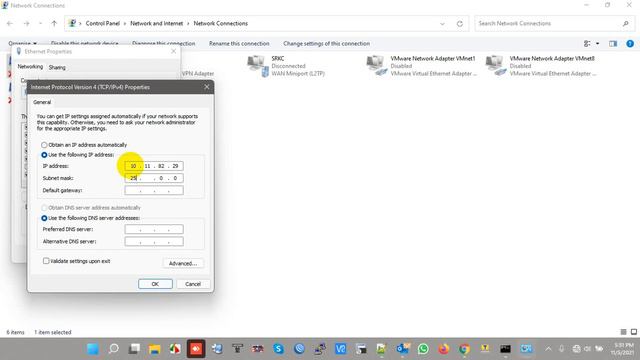Open Help icon in toolbar
Image resolution: width=640 pixels, height=360 pixels.
[630, 44]
